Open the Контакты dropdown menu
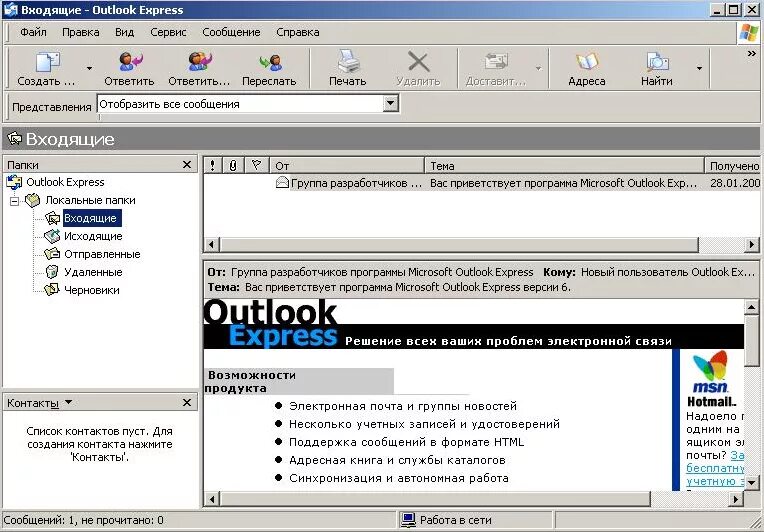 click(x=68, y=402)
